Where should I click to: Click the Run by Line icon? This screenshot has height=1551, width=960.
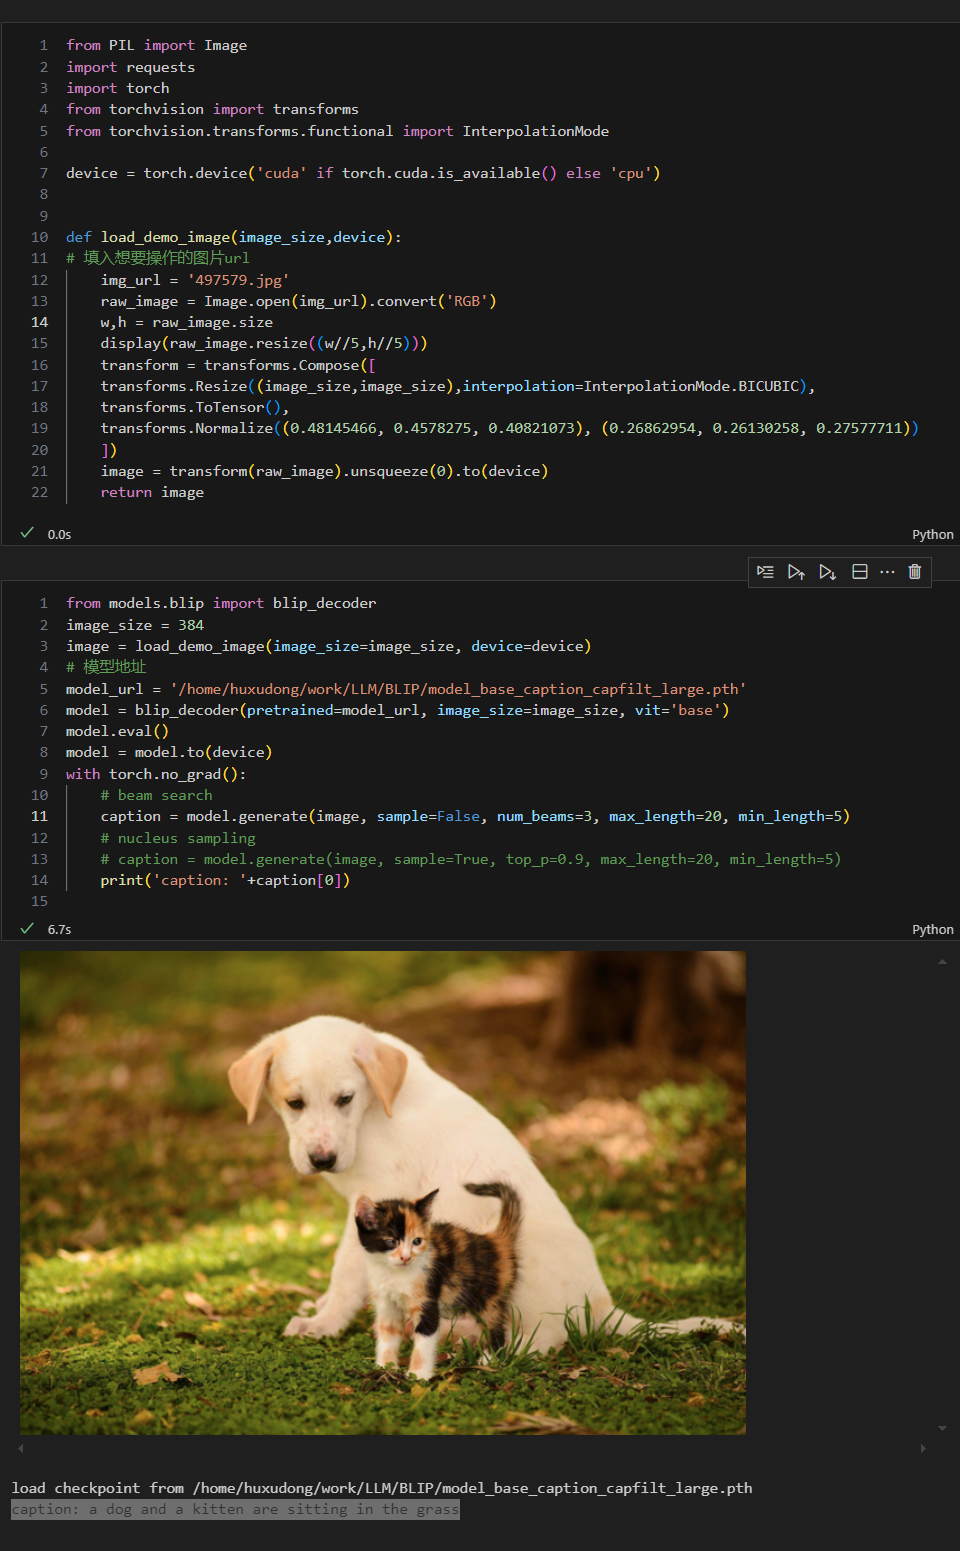coord(765,572)
